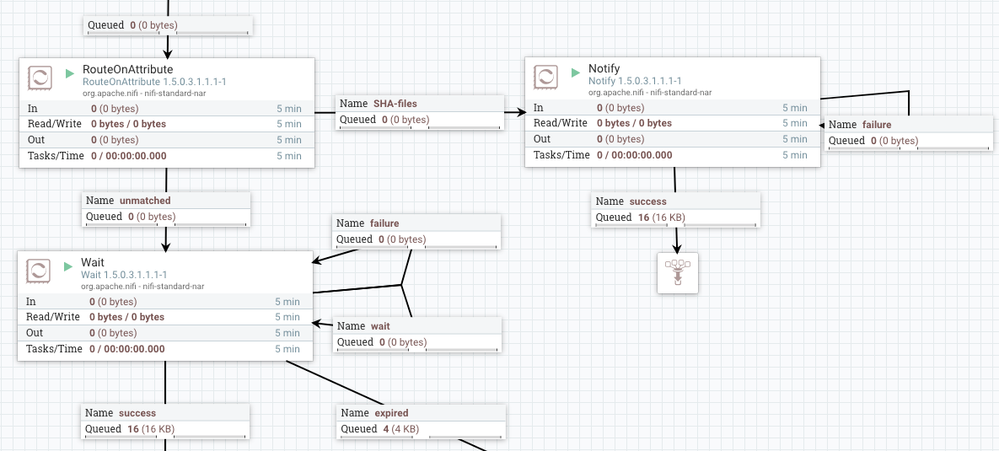Click the Wait 1.5.0.3.1.1.1-1 version text
Image resolution: width=999 pixels, height=451 pixels.
tap(124, 275)
